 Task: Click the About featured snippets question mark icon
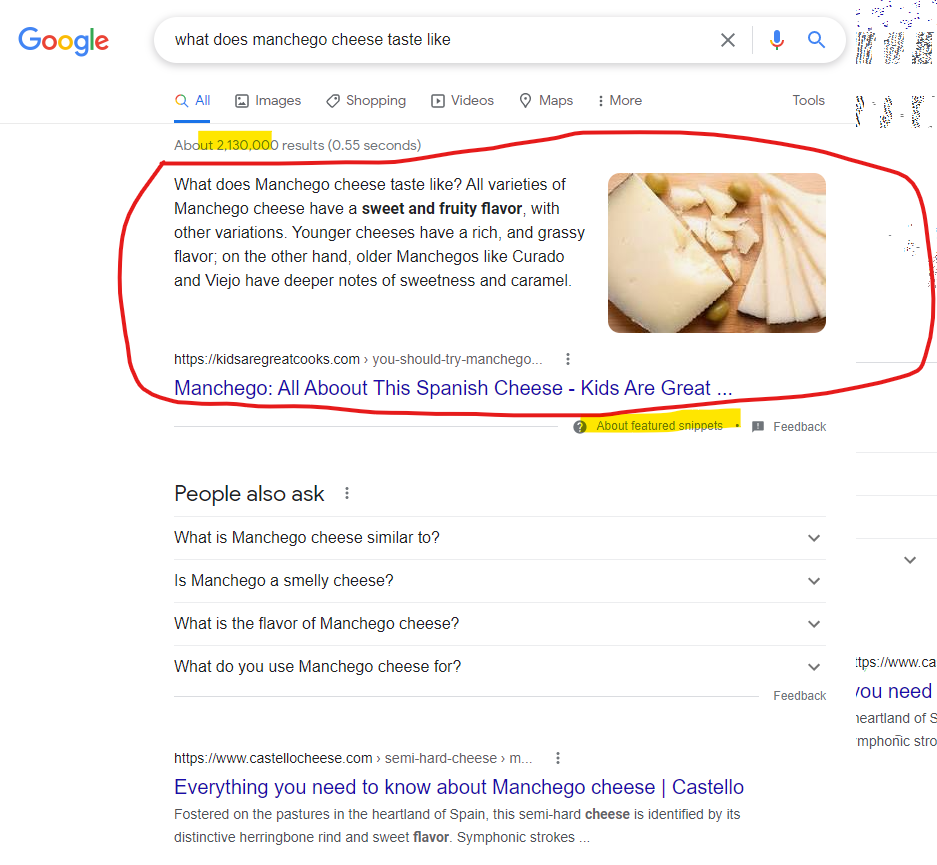click(579, 427)
